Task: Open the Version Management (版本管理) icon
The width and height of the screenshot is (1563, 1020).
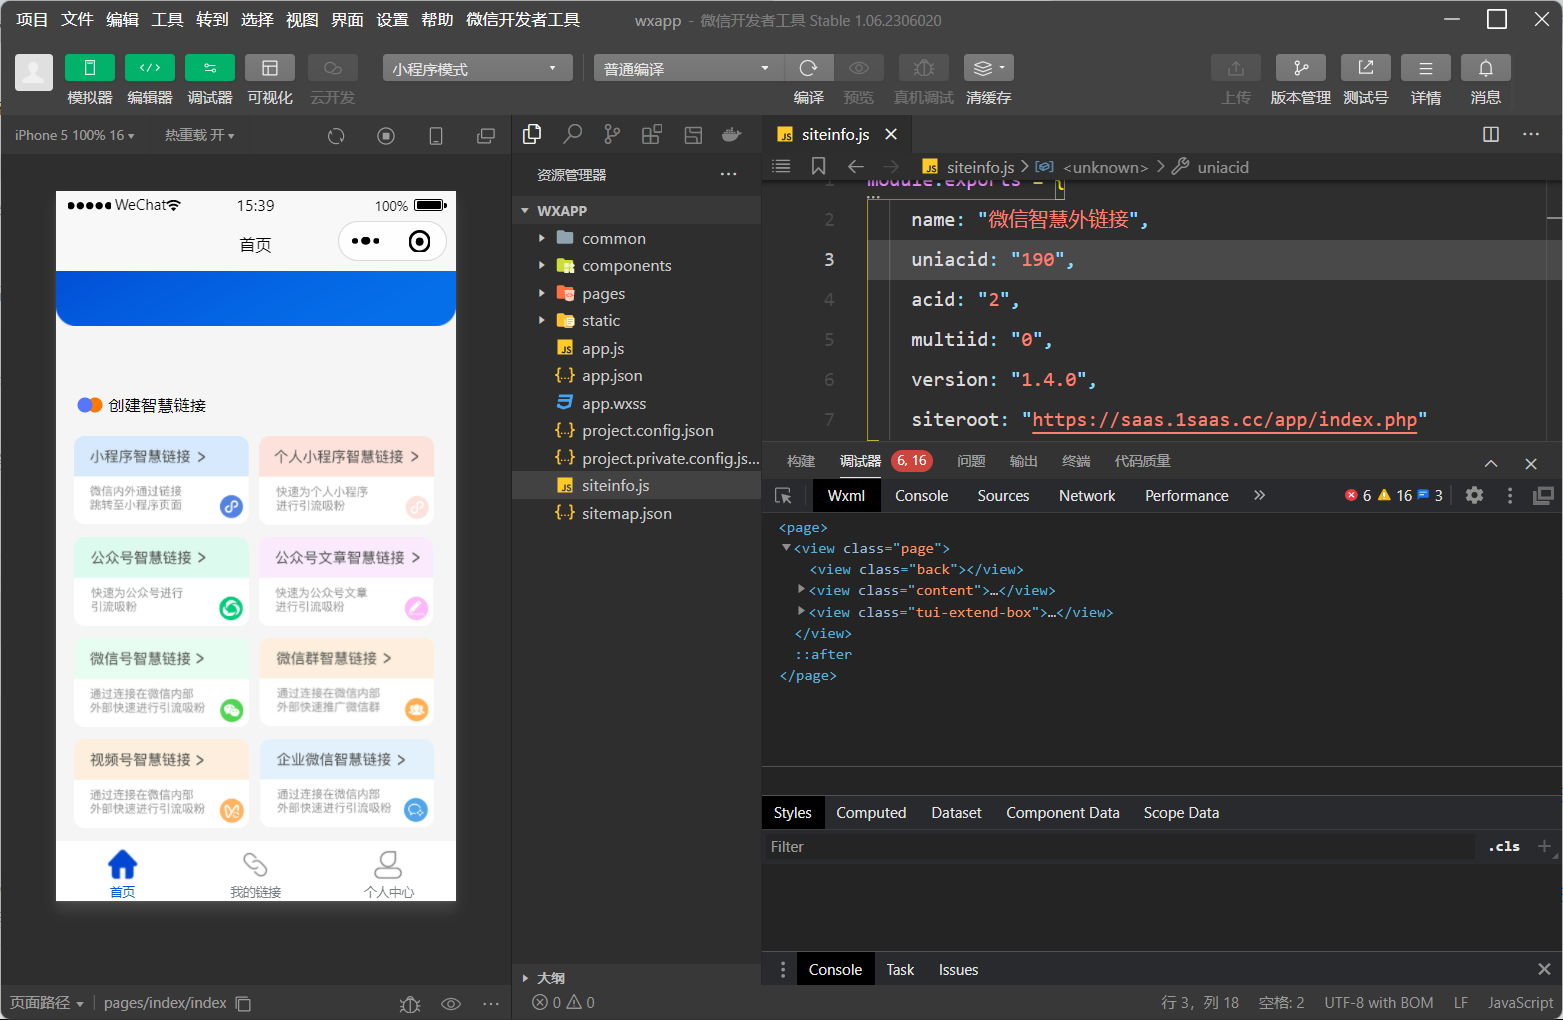Action: (x=1300, y=68)
